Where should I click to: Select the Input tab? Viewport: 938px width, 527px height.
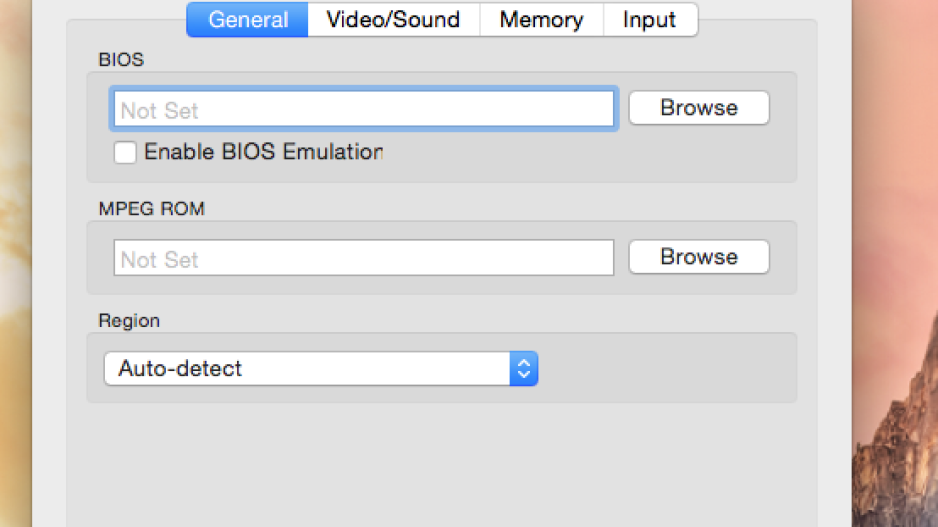tap(650, 20)
